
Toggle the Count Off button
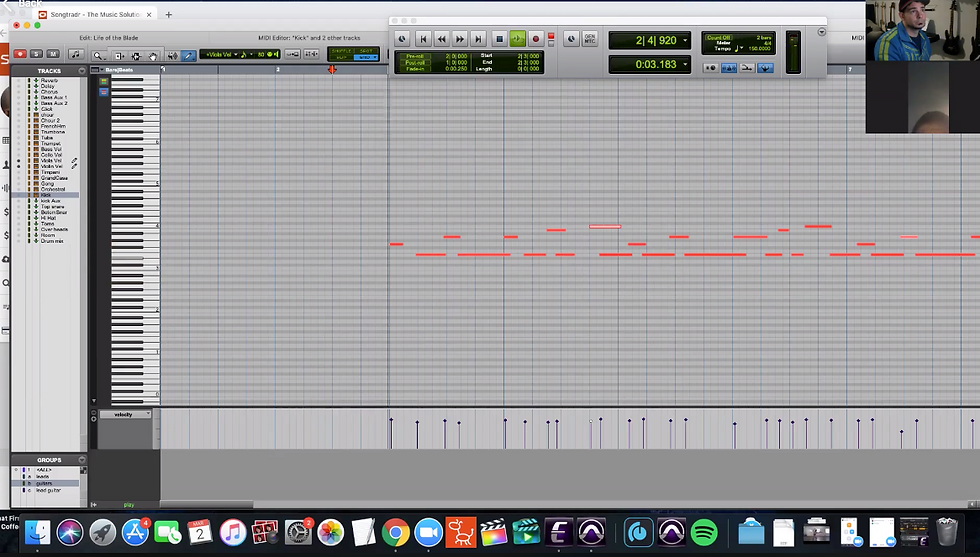tap(718, 38)
